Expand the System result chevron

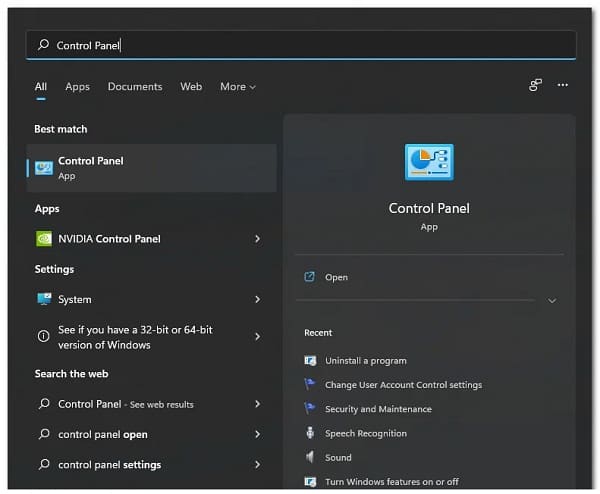click(x=258, y=299)
